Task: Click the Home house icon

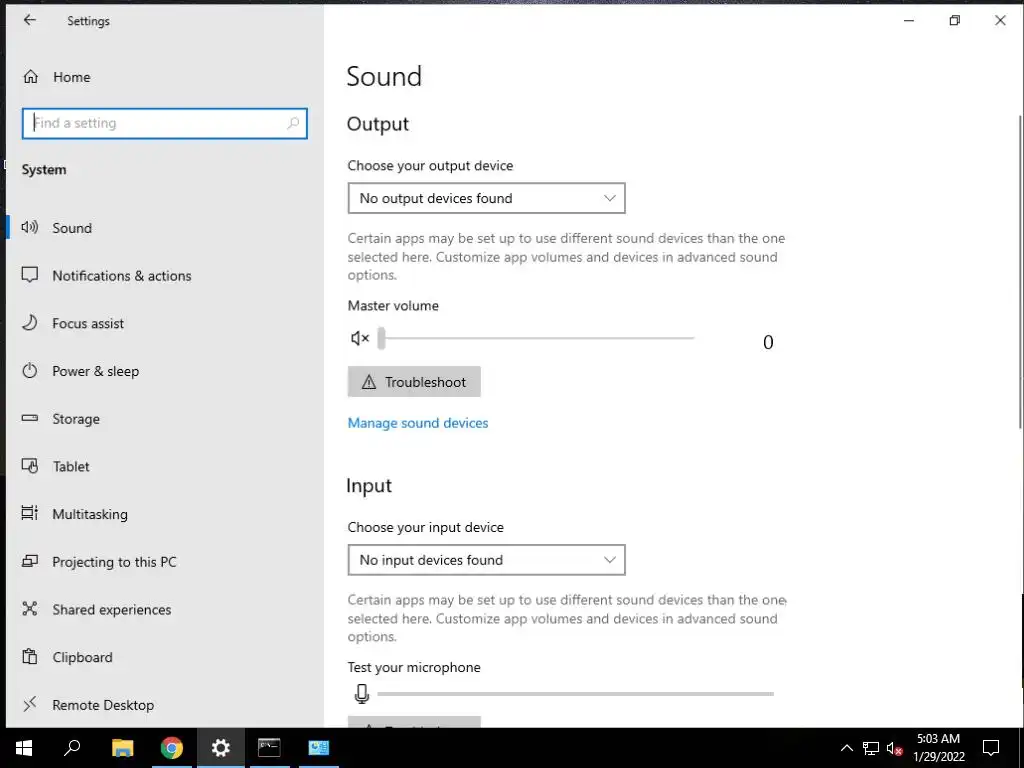Action: point(30,76)
